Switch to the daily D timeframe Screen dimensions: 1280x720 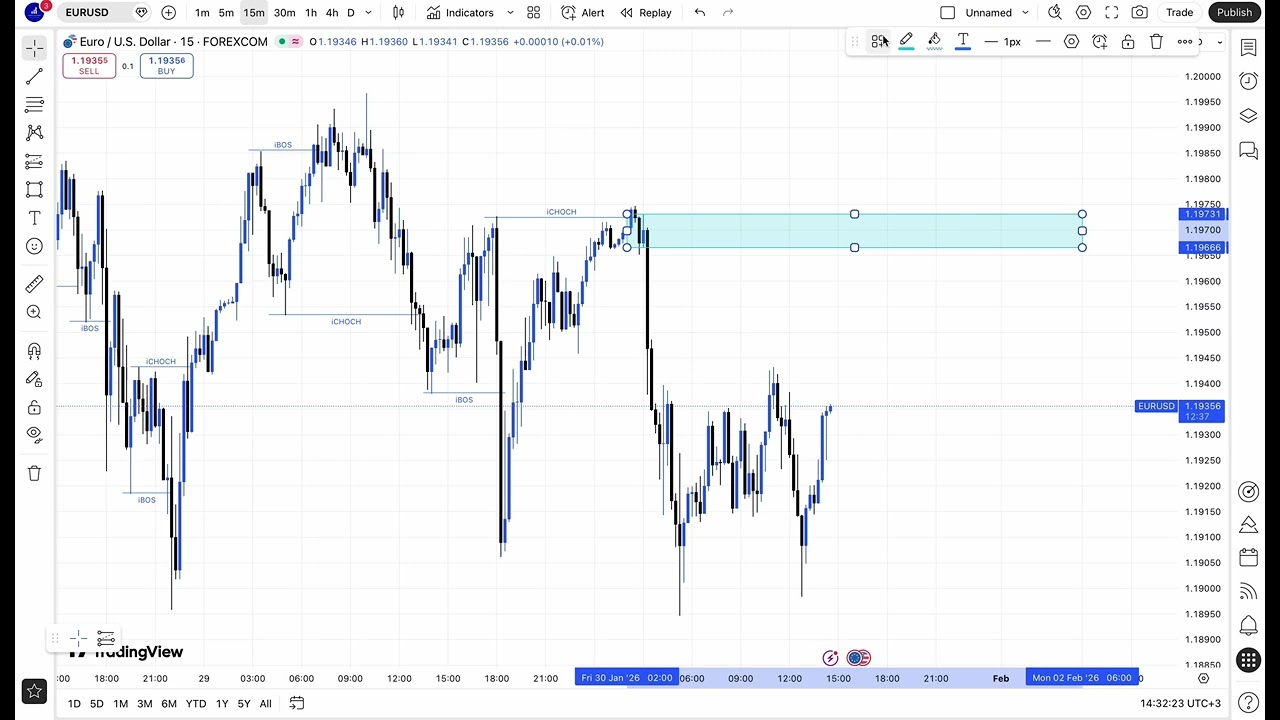click(x=351, y=12)
